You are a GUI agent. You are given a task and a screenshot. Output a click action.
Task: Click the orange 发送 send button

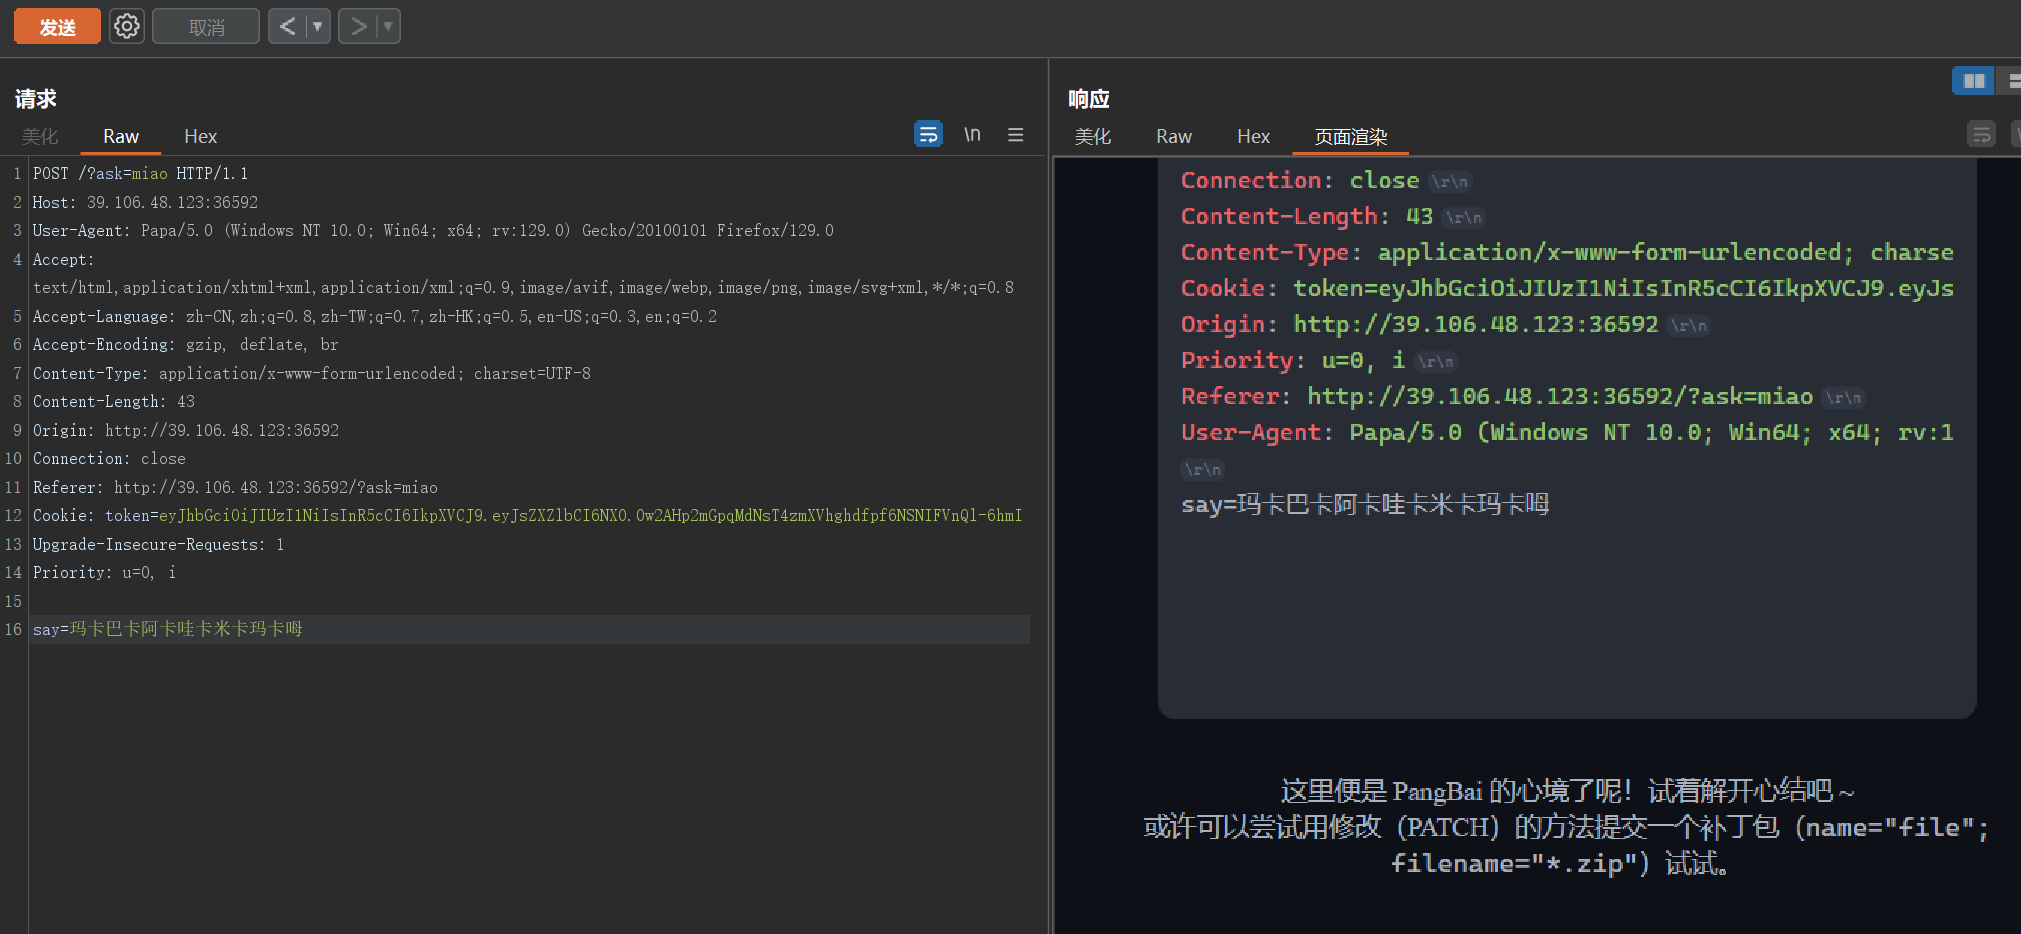click(57, 26)
